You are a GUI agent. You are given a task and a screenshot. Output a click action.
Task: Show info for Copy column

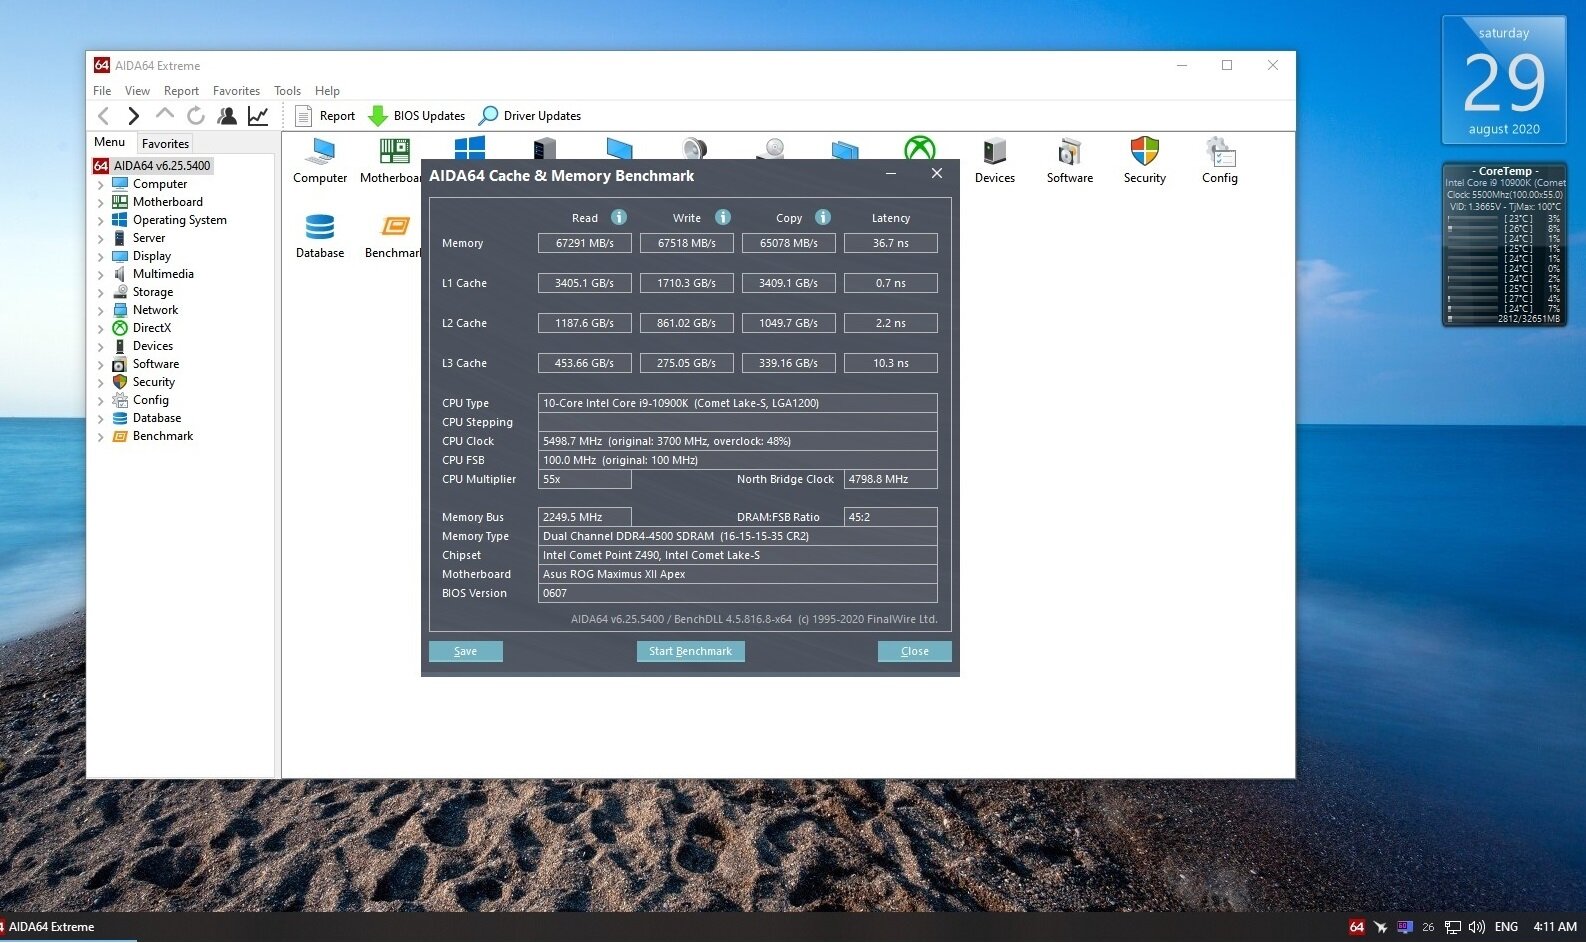823,217
